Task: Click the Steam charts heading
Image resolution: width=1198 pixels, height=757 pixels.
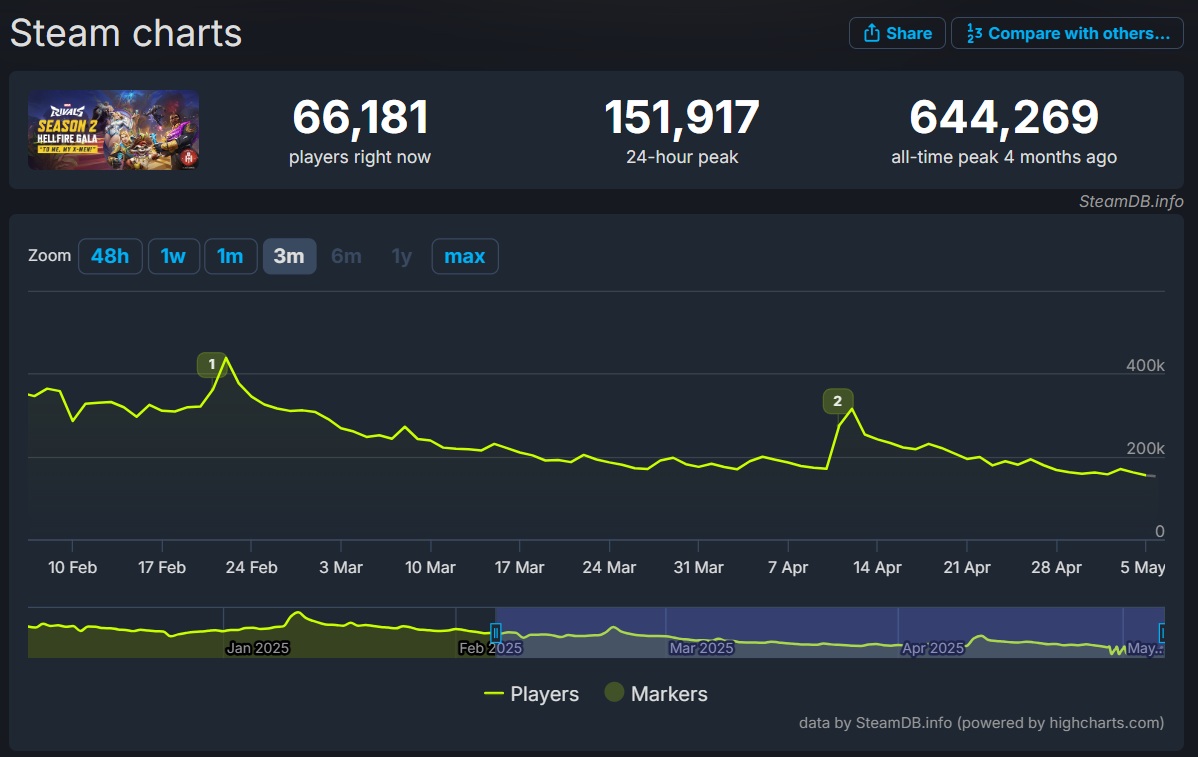Action: (x=126, y=34)
